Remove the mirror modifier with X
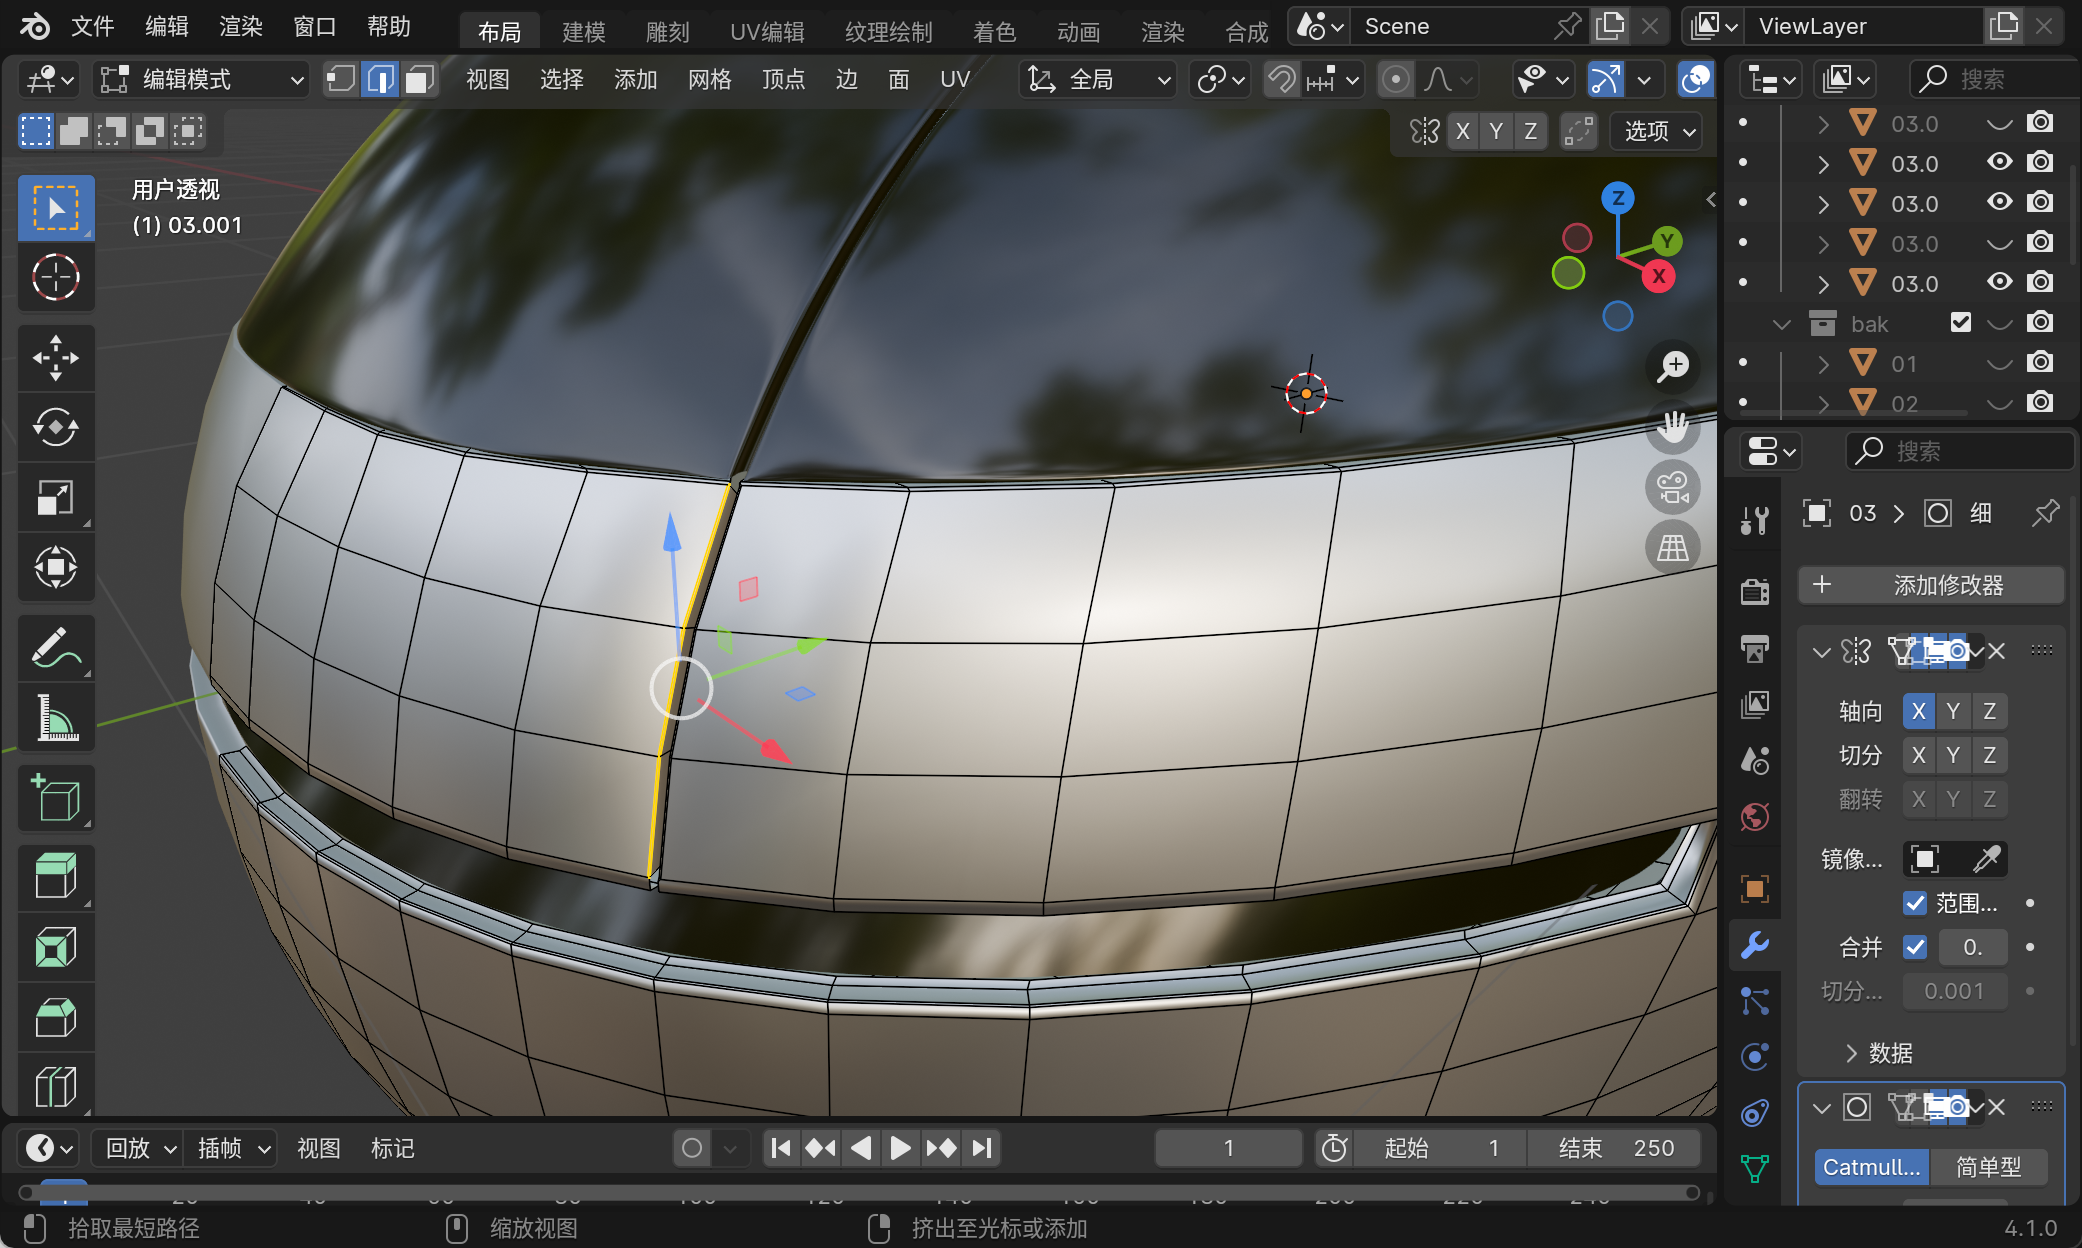The width and height of the screenshot is (2082, 1248). tap(1997, 652)
